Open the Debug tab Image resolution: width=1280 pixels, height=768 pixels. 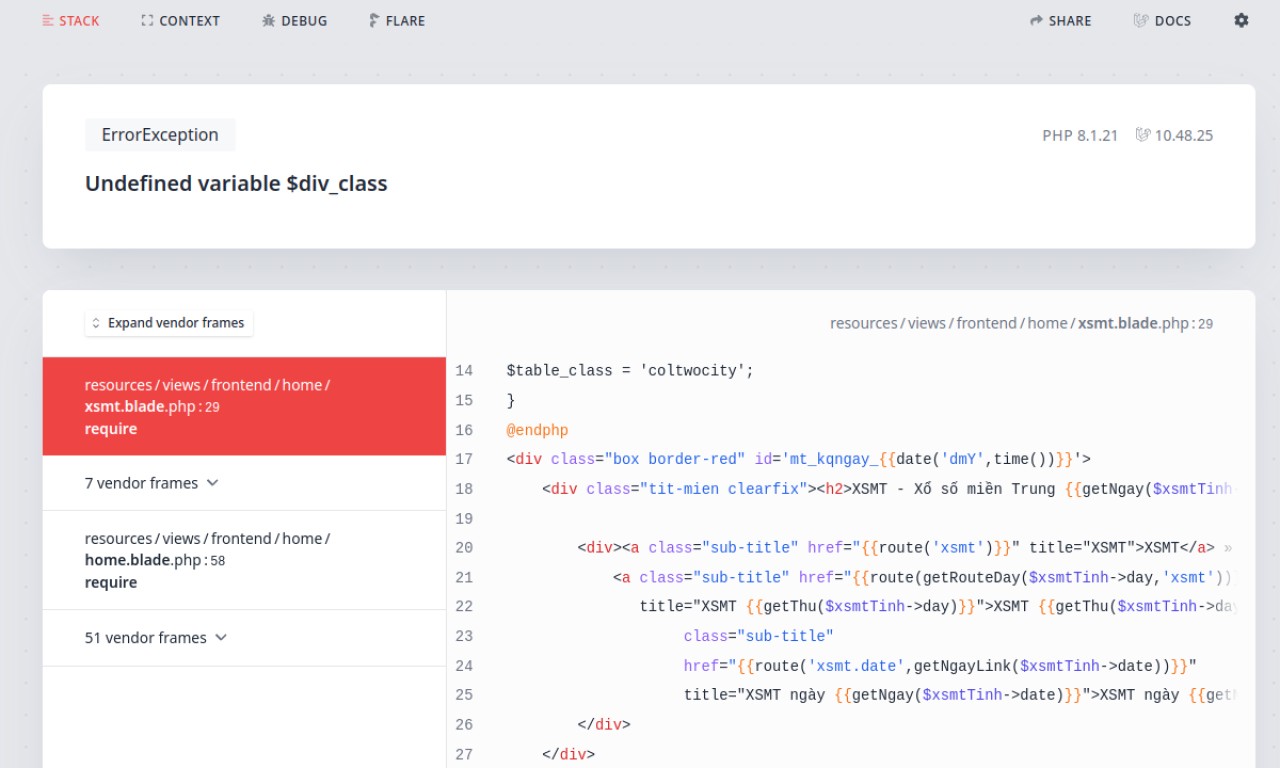[294, 20]
